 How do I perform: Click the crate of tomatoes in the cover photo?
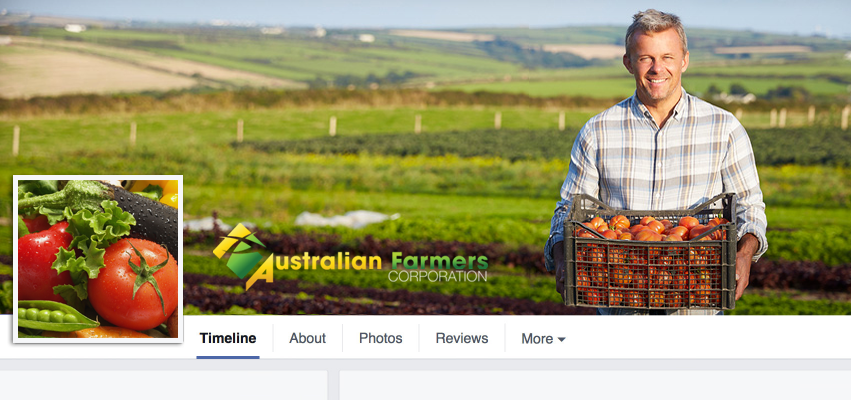(x=650, y=252)
